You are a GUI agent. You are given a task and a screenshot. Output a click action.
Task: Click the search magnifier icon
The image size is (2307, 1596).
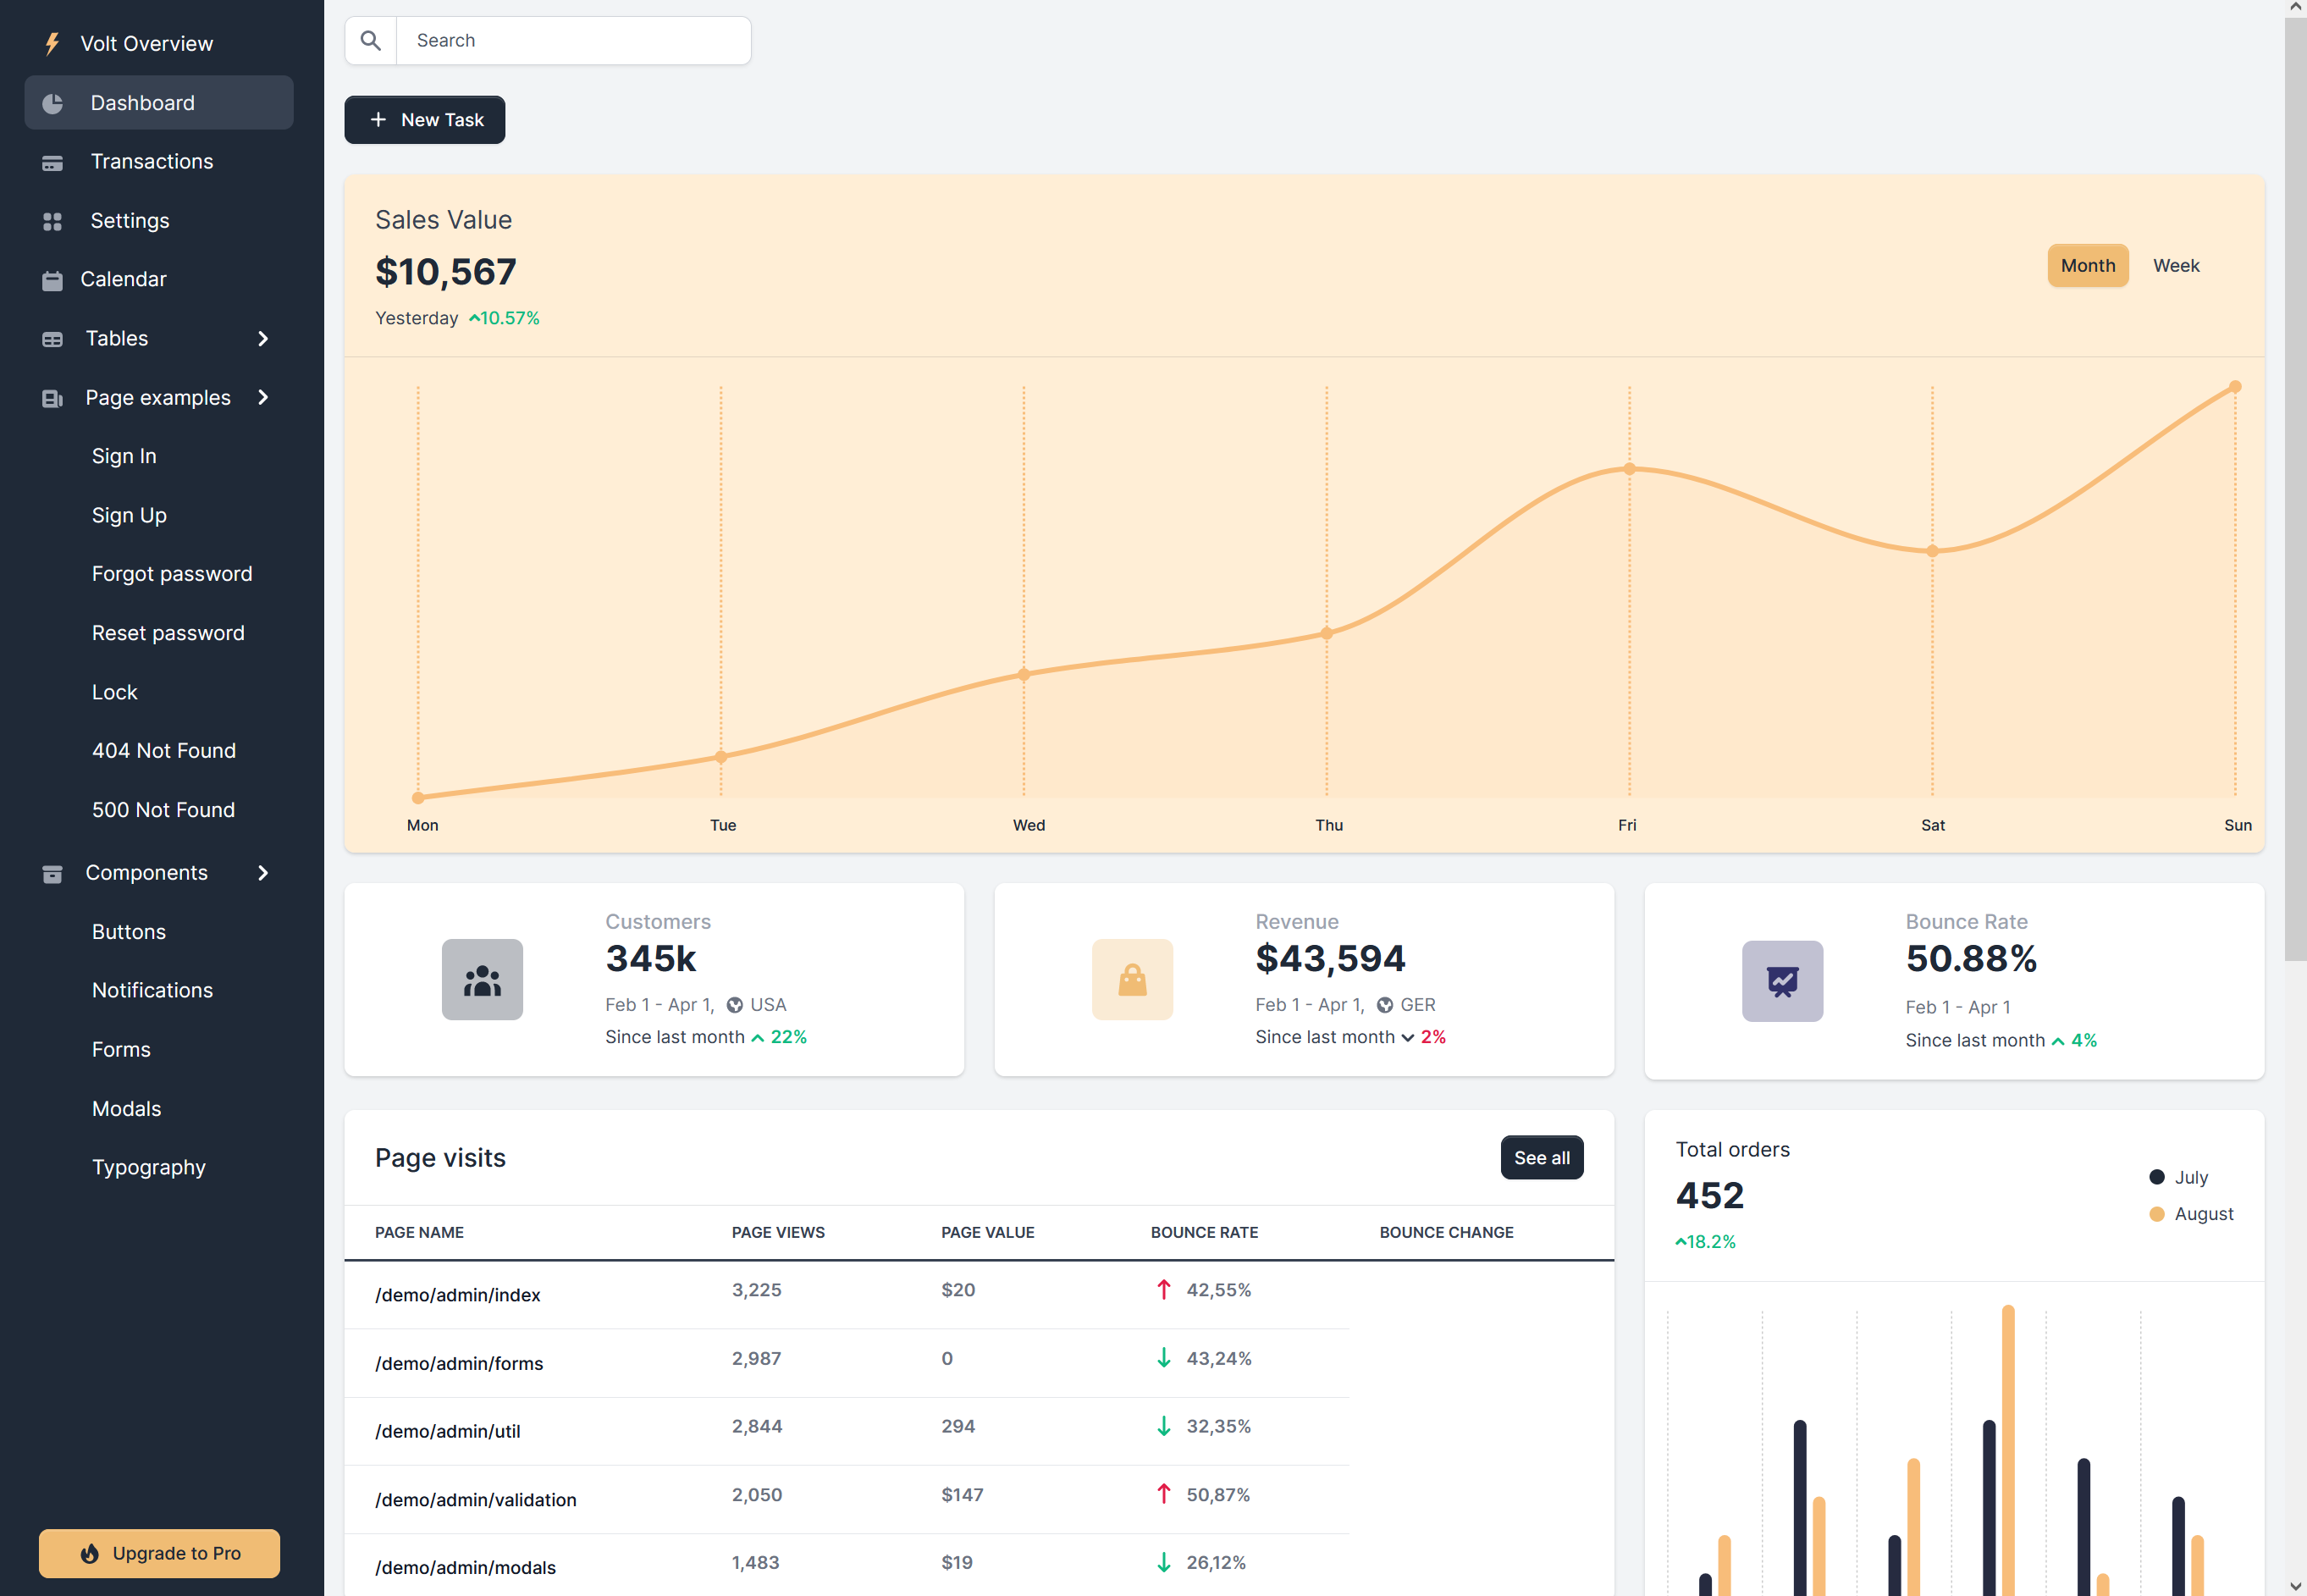[x=371, y=41]
